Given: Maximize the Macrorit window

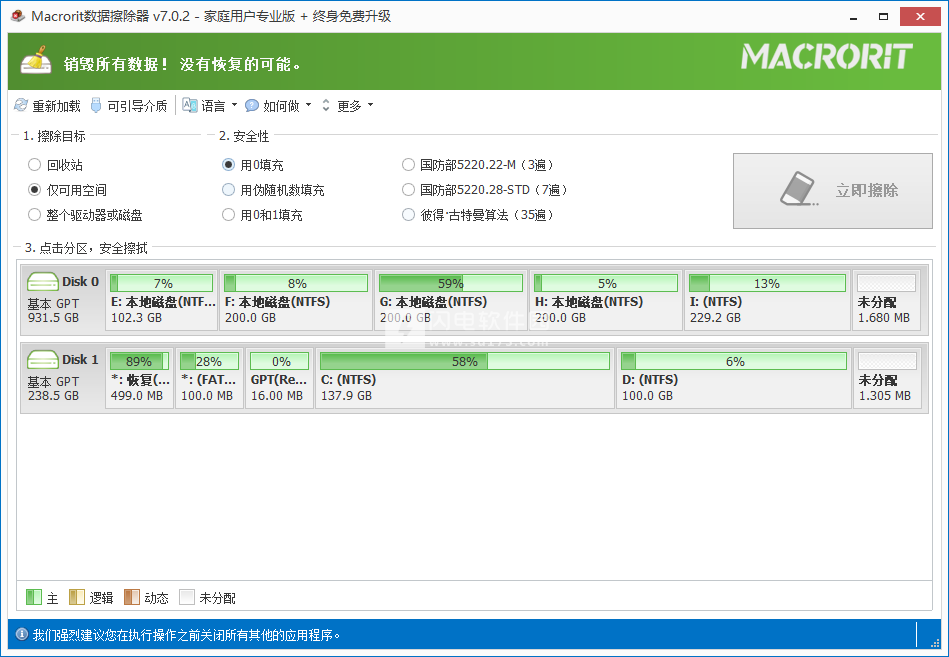Looking at the screenshot, I should click(884, 16).
